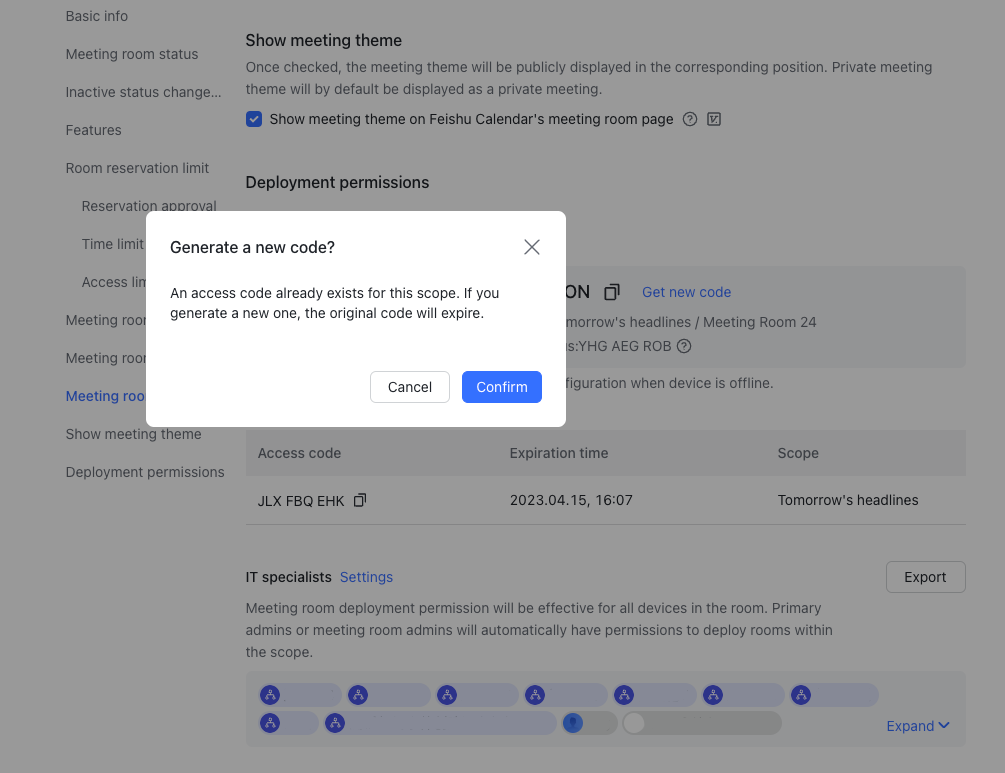Close the Generate a new code dialog
1005x773 pixels.
click(531, 247)
